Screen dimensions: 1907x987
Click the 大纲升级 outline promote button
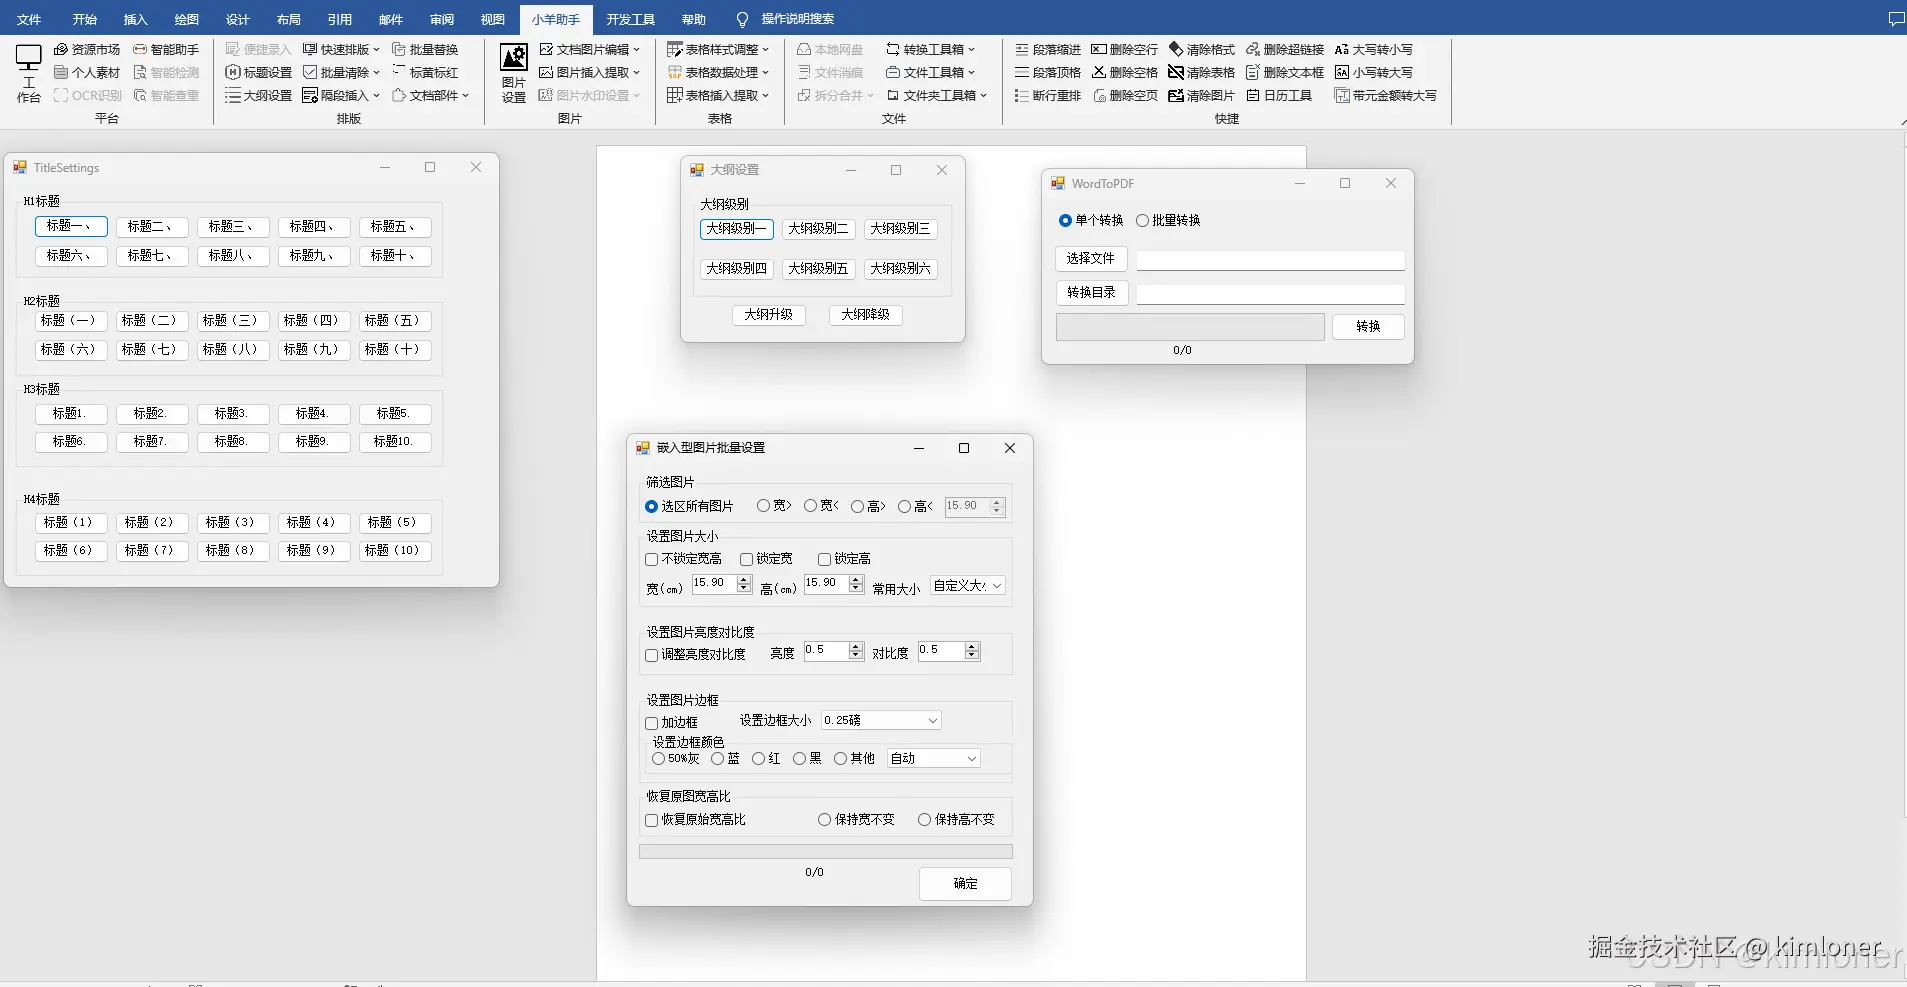(x=768, y=315)
